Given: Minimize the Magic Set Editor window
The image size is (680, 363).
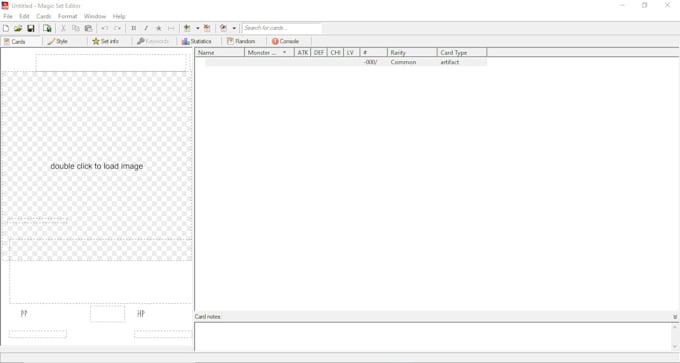Looking at the screenshot, I should pyautogui.click(x=622, y=6).
